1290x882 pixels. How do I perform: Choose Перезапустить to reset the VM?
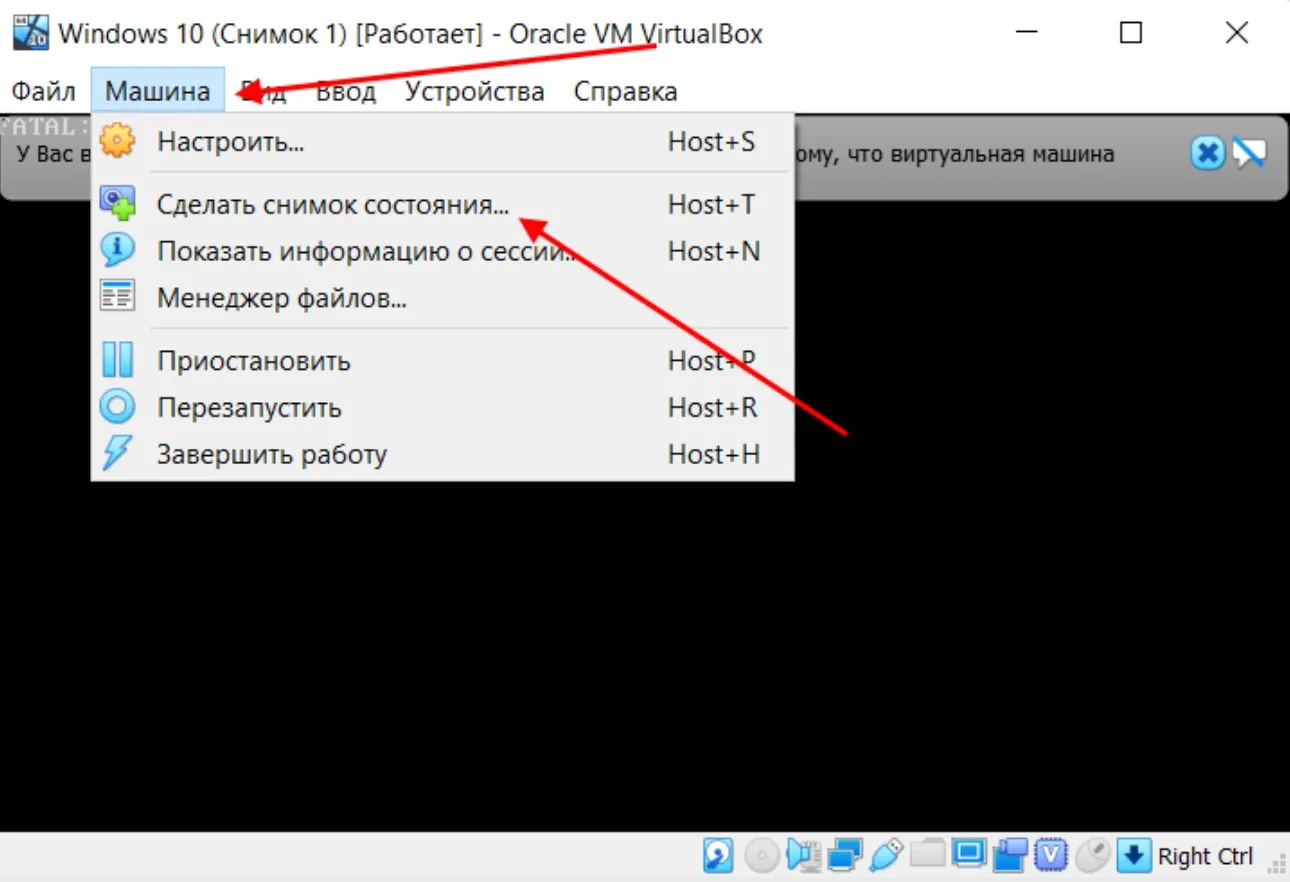tap(442, 407)
